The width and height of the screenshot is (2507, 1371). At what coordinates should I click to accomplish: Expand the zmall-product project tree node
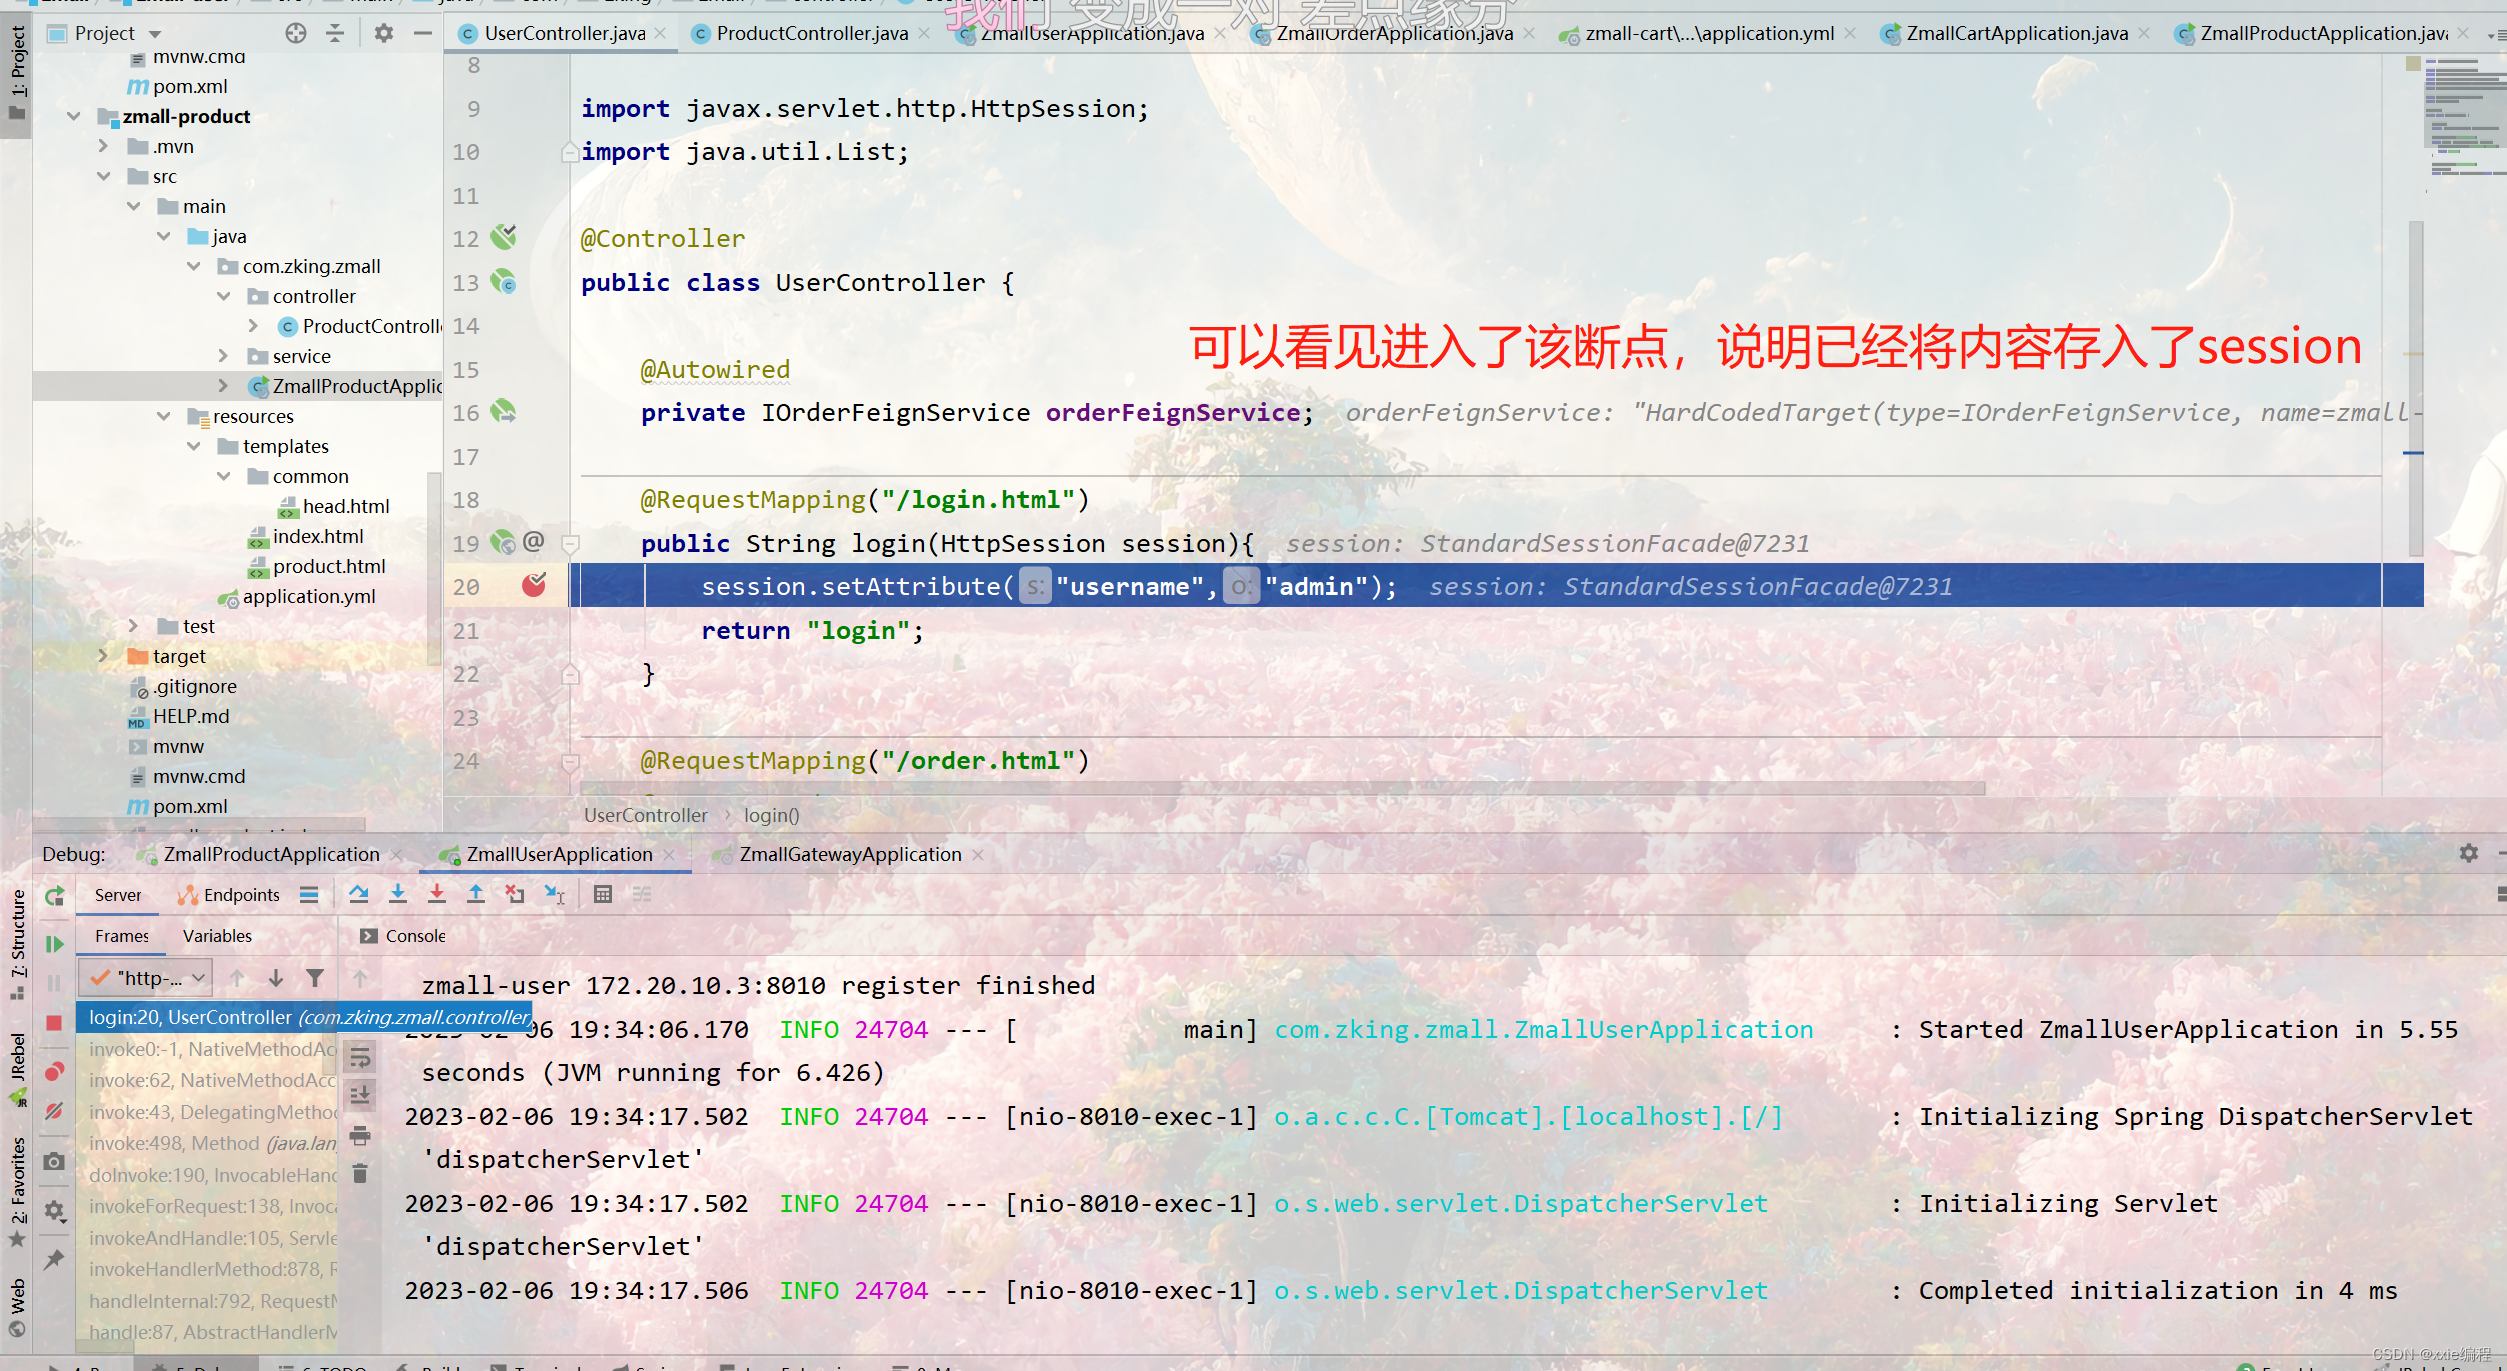(x=74, y=113)
